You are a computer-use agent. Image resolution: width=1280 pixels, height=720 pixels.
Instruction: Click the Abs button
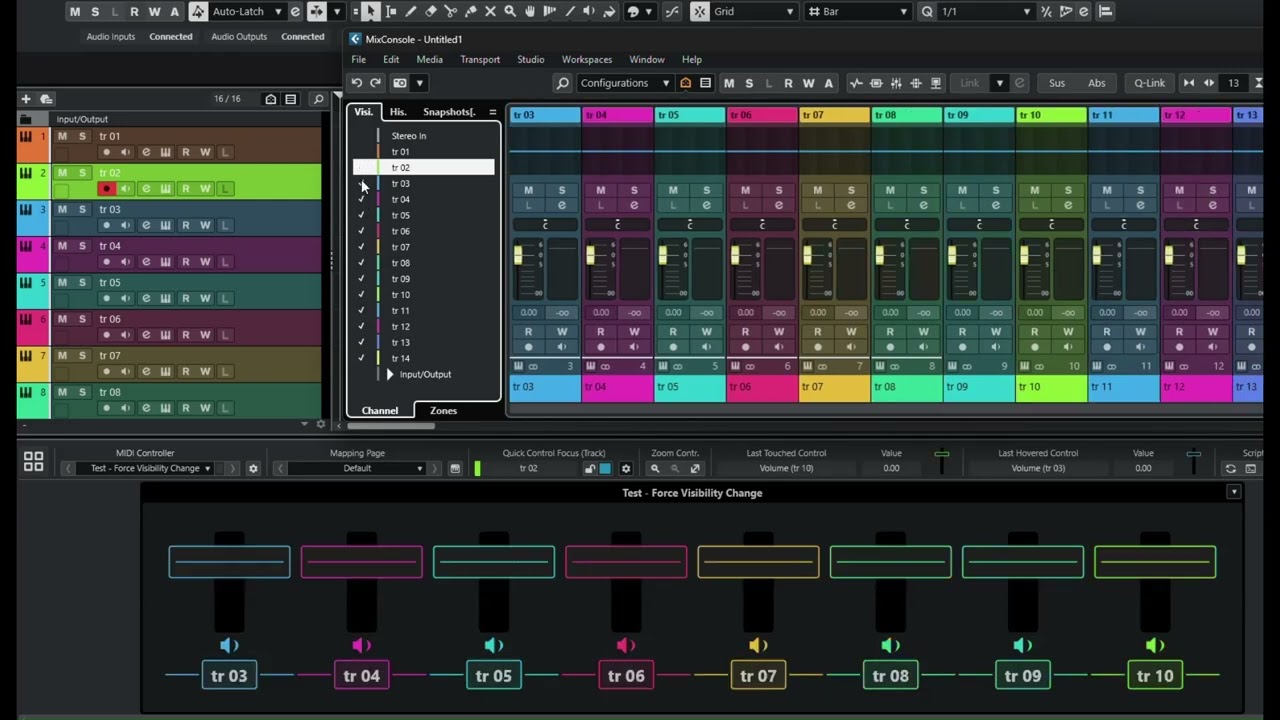pos(1097,83)
